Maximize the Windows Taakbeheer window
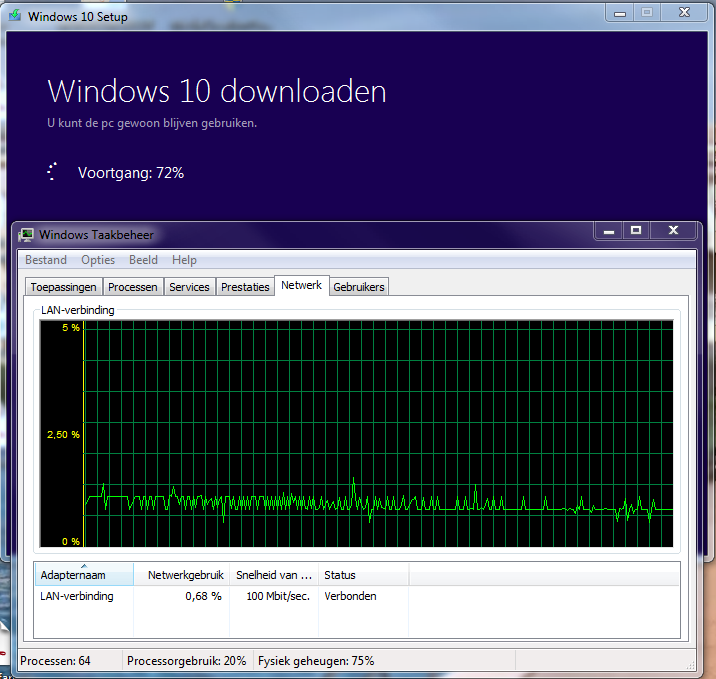Image resolution: width=716 pixels, height=679 pixels. 635,231
